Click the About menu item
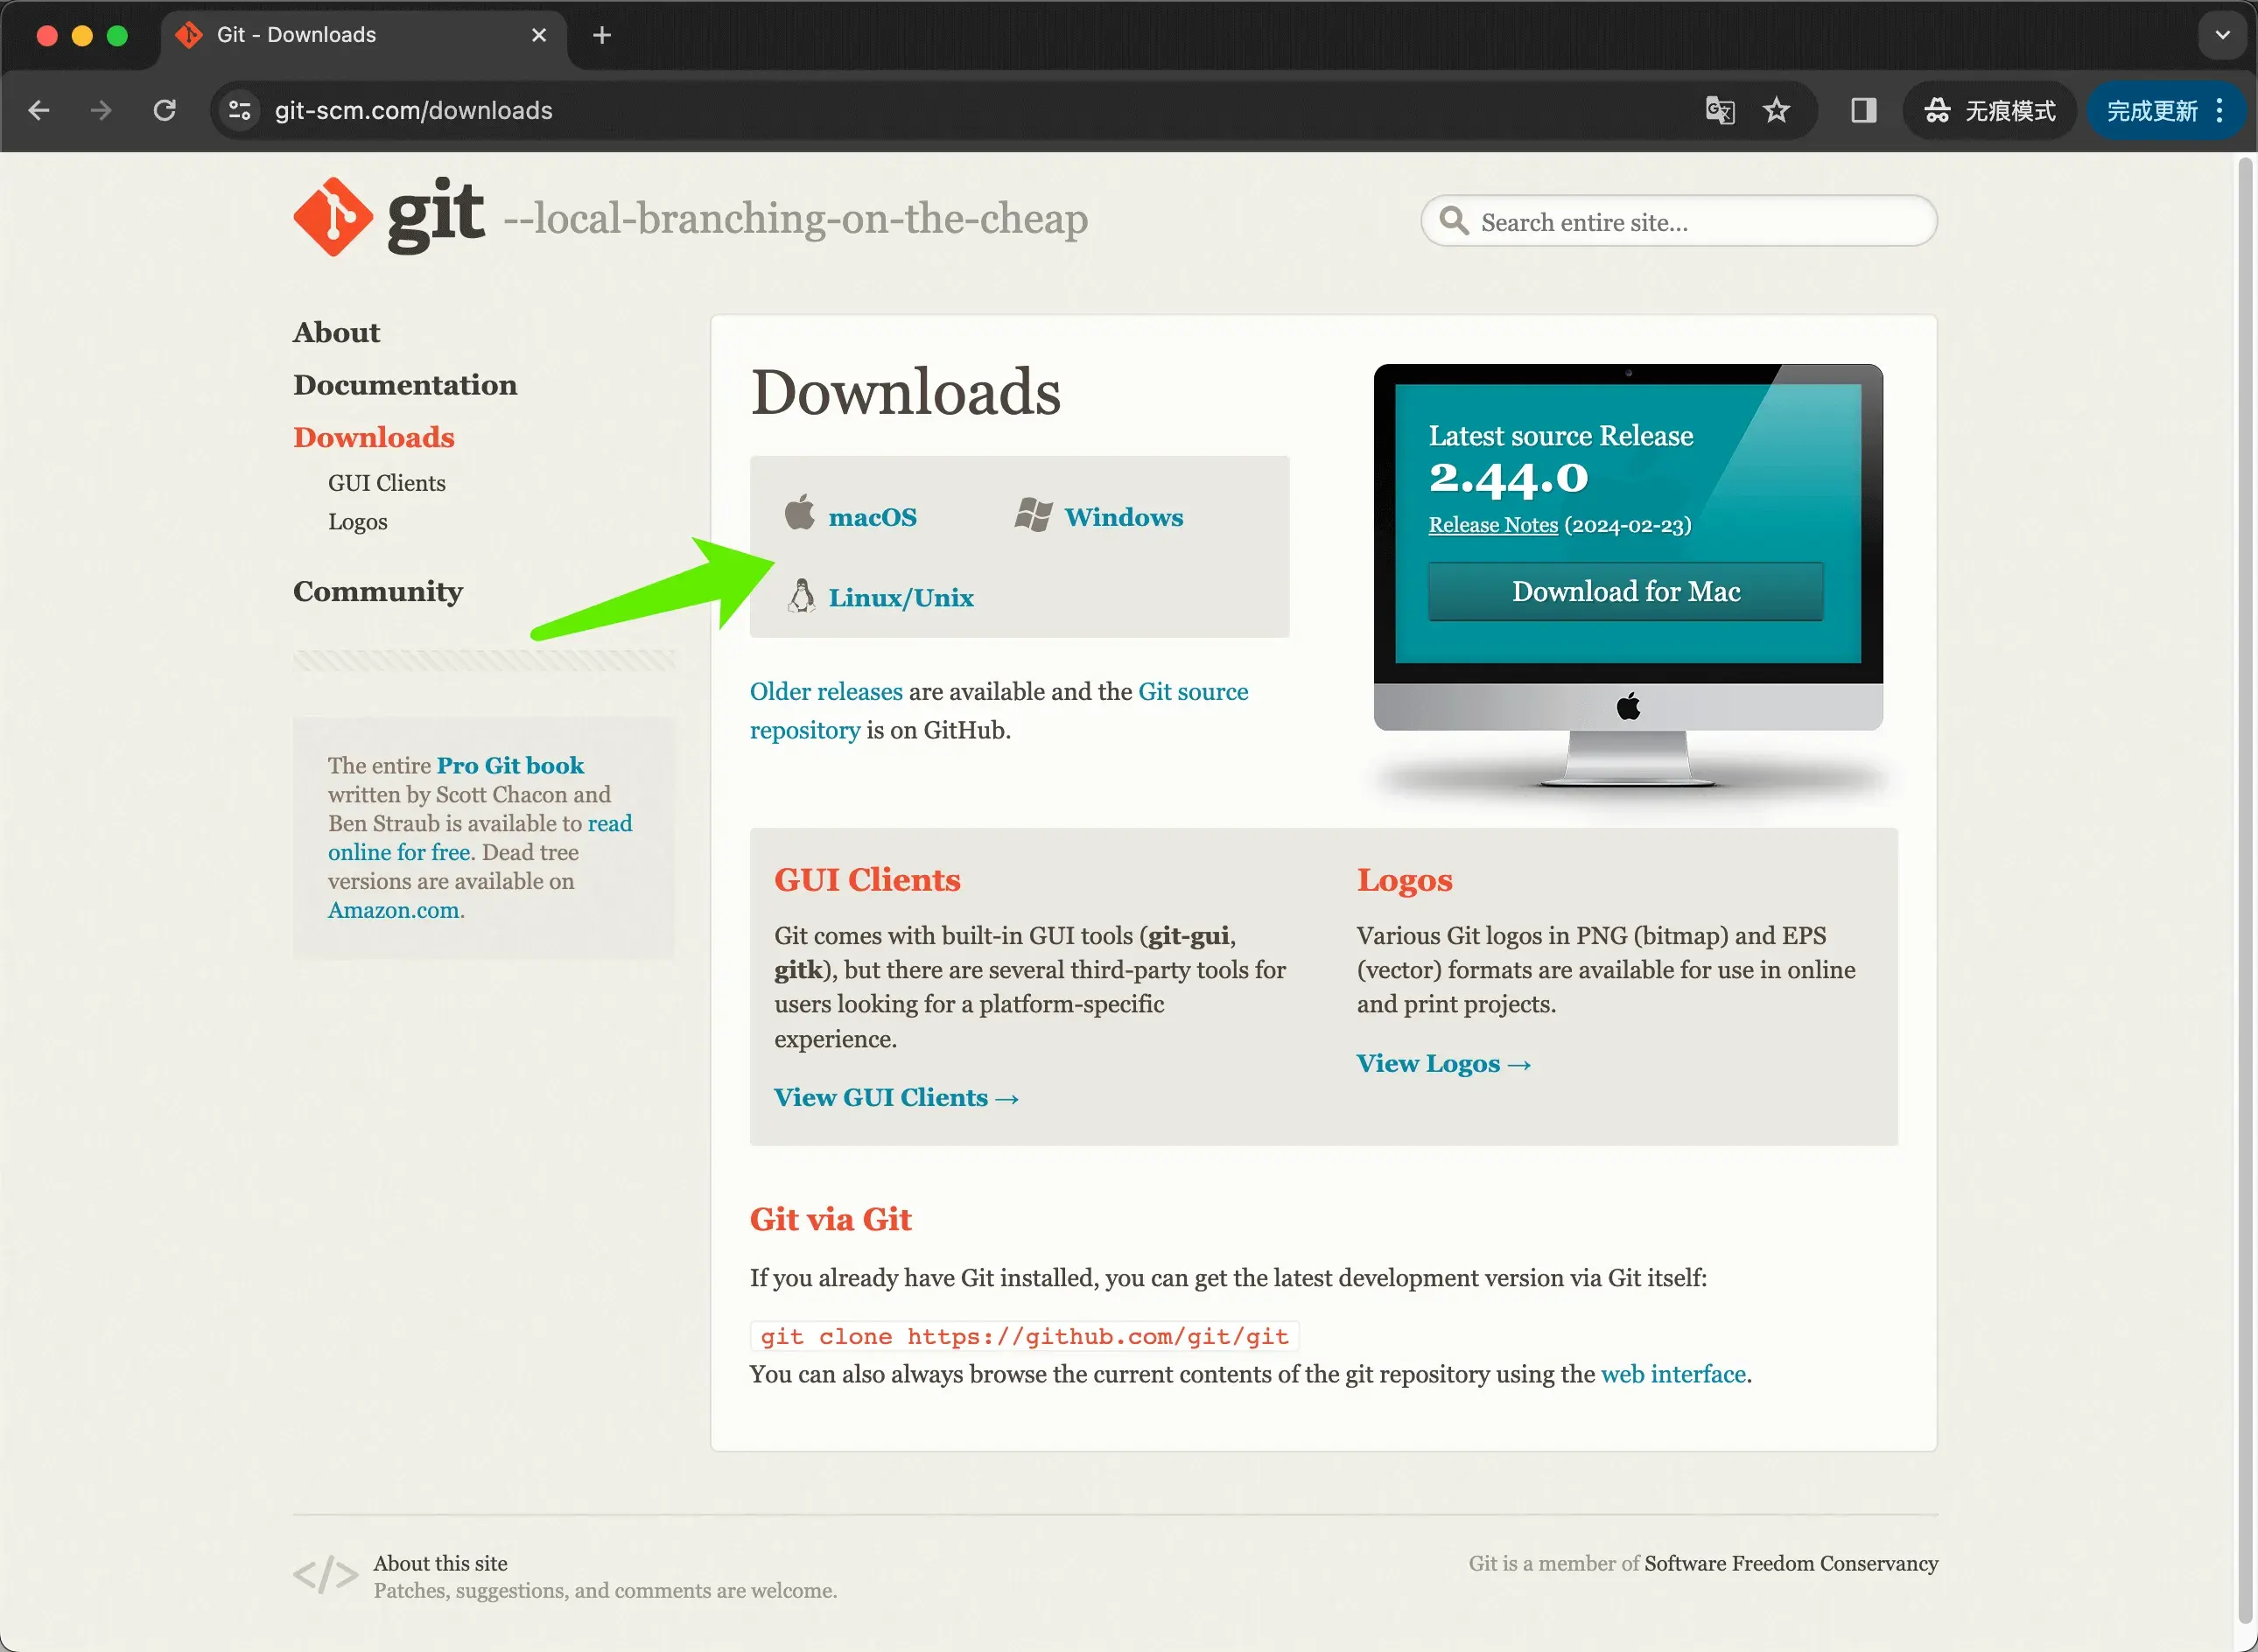This screenshot has width=2258, height=1652. [x=337, y=331]
